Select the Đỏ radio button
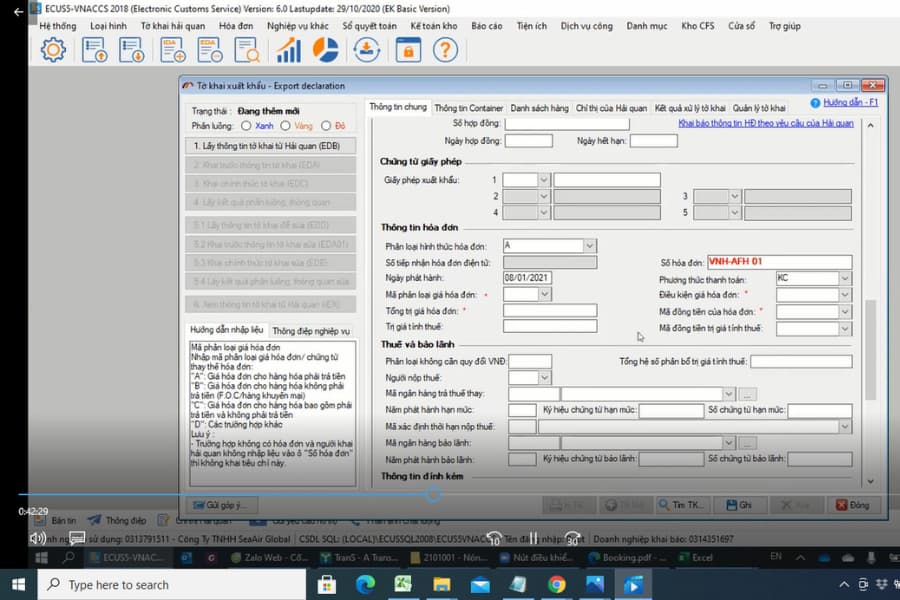The height and width of the screenshot is (600, 900). (x=326, y=126)
